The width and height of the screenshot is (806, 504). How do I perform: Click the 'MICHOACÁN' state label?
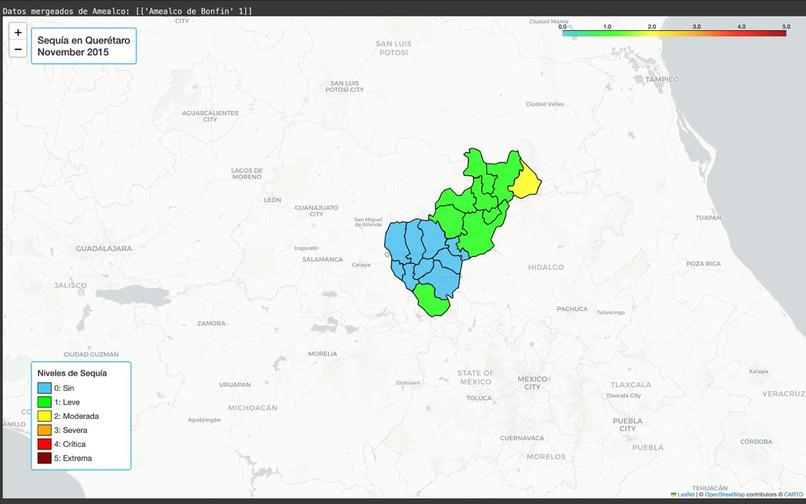pos(253,408)
